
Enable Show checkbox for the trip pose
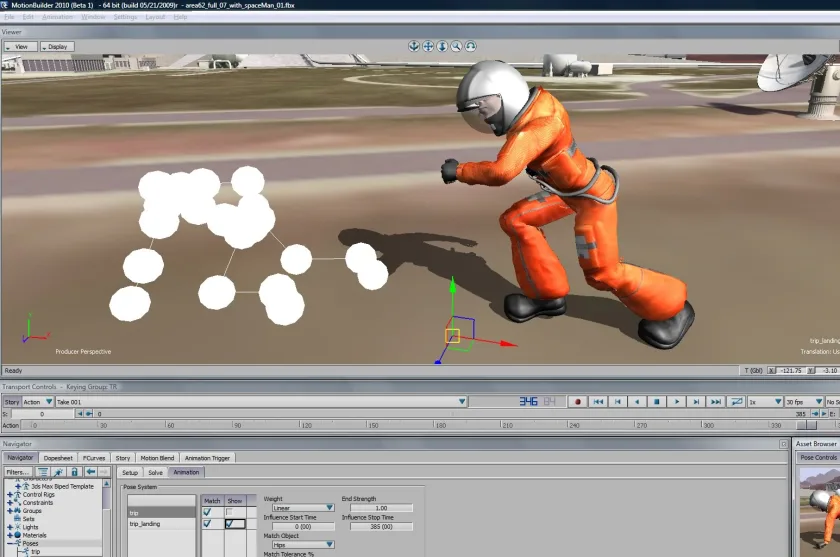coord(229,512)
